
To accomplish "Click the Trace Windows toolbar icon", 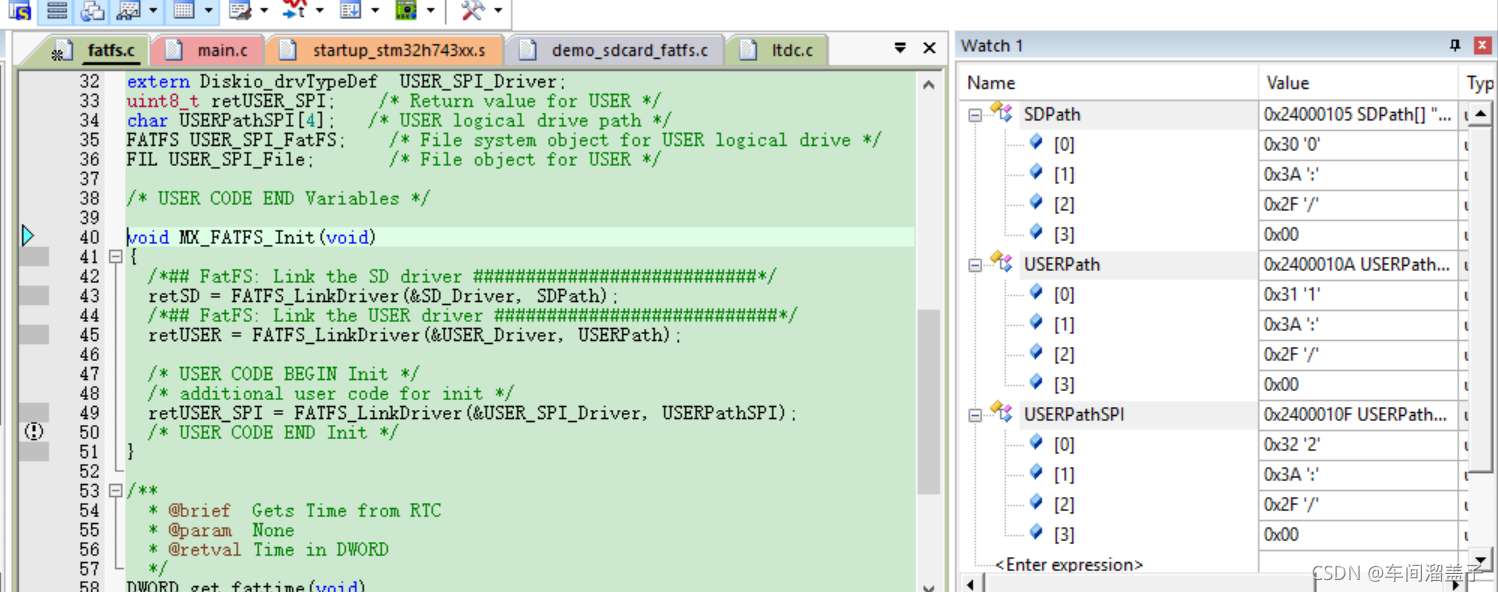I will point(350,10).
